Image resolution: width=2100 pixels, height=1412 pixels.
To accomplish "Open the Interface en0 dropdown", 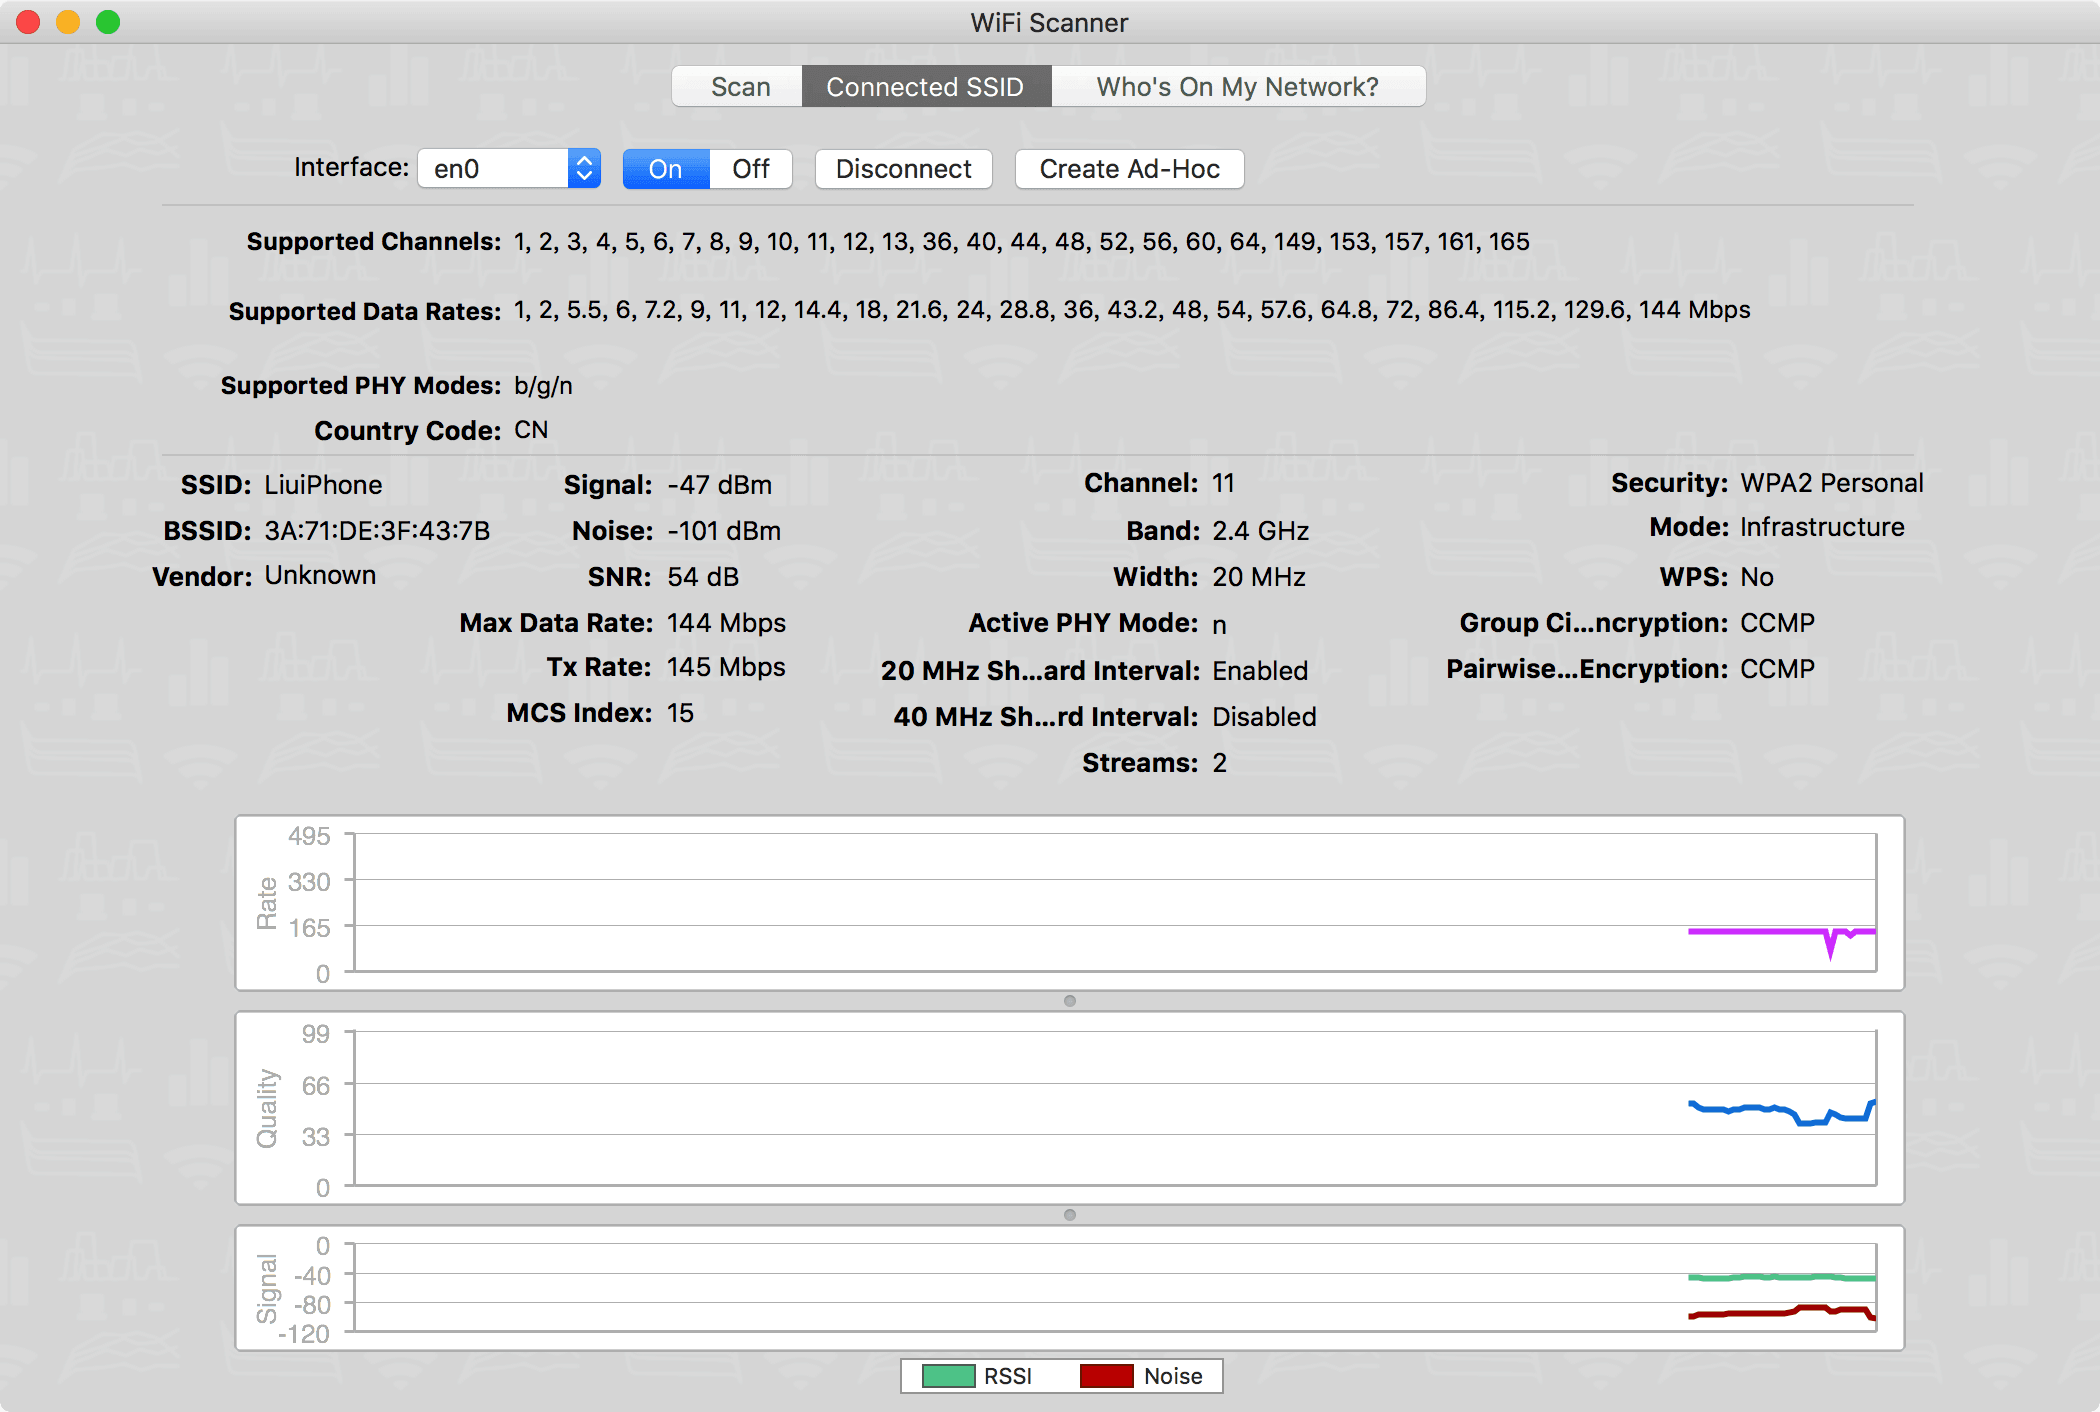I will tap(509, 168).
